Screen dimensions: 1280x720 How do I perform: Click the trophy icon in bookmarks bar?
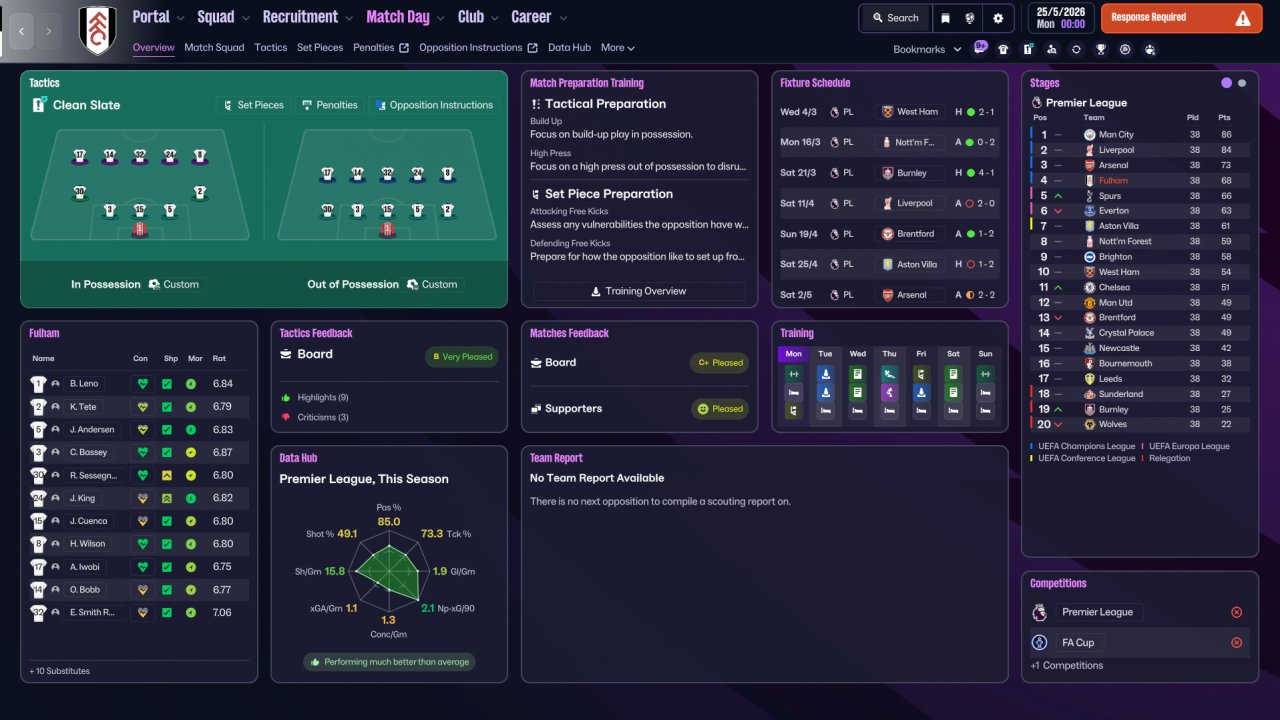1101,49
